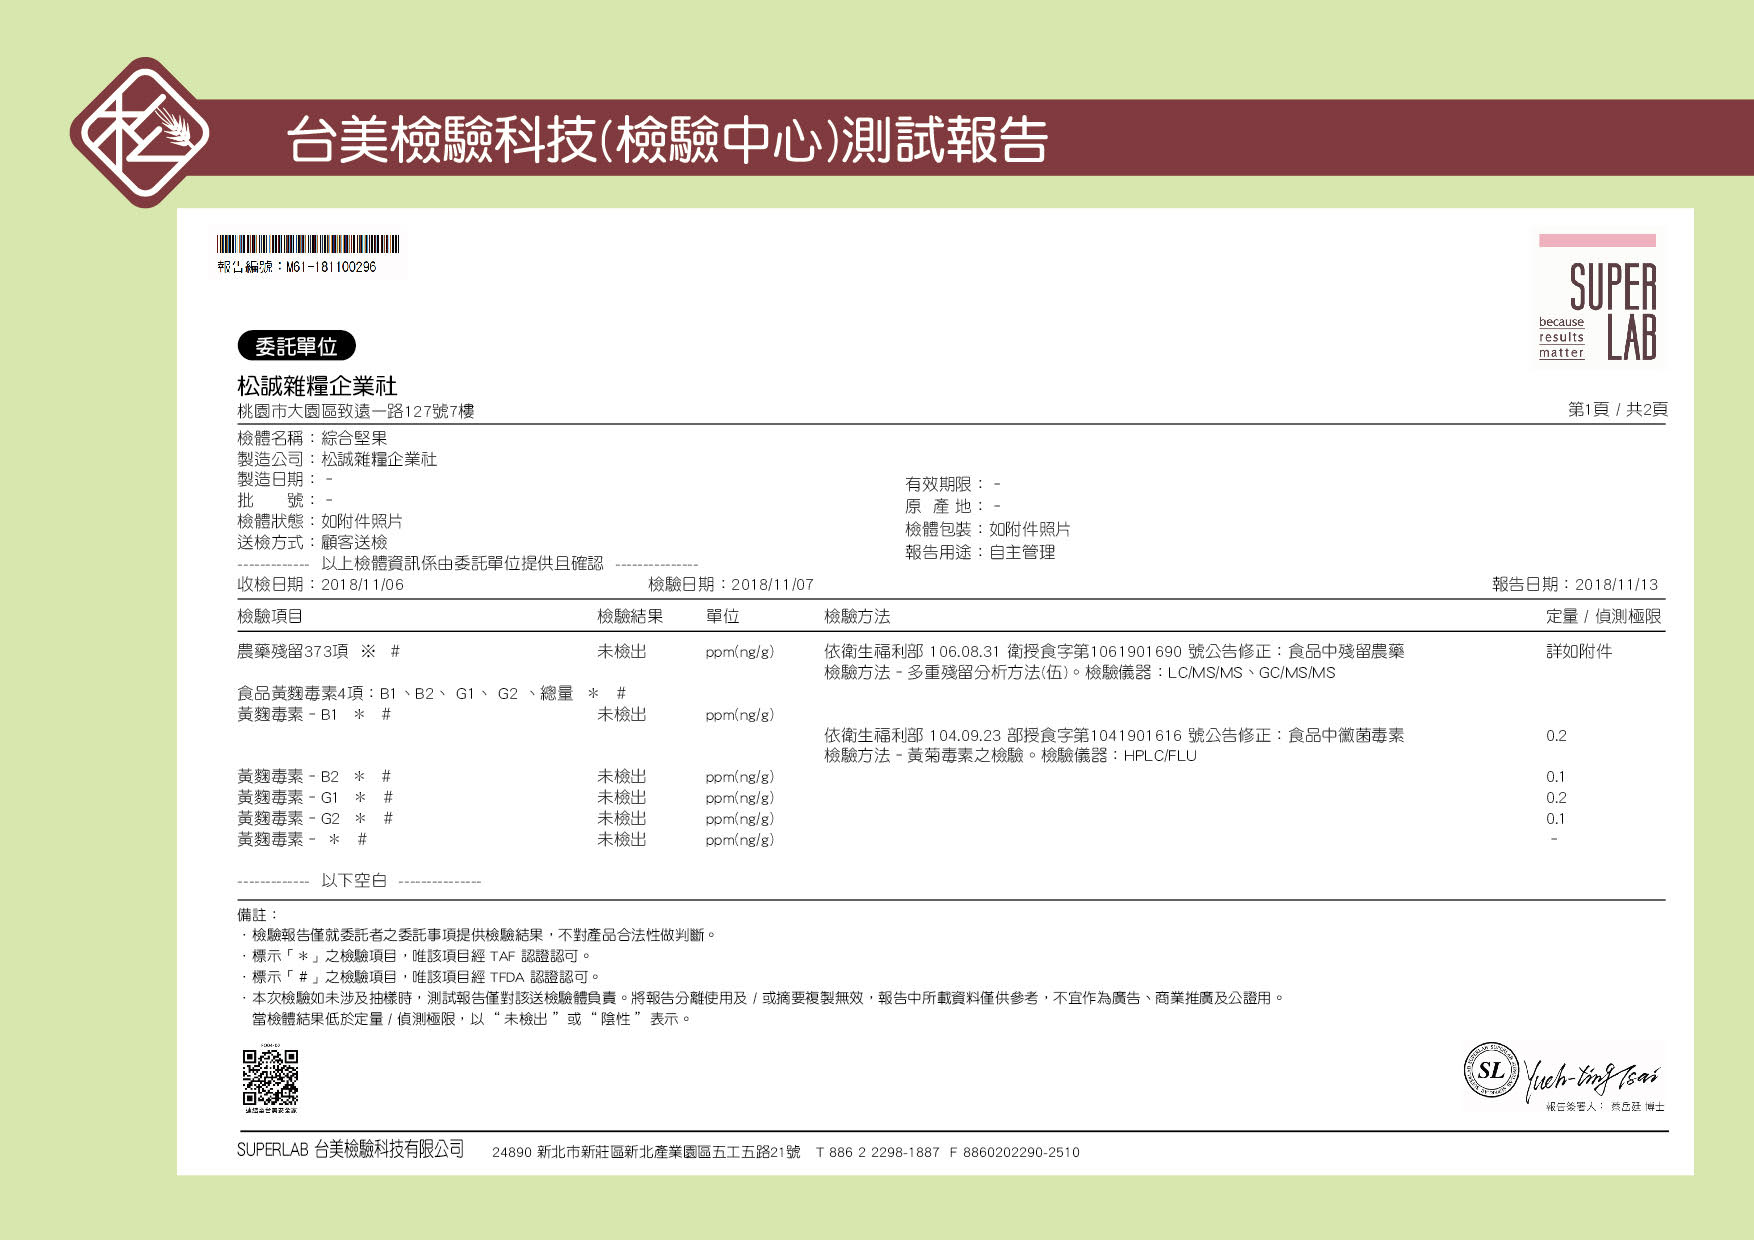
Task: Click the report date "2018/11/13"
Action: (x=1616, y=585)
